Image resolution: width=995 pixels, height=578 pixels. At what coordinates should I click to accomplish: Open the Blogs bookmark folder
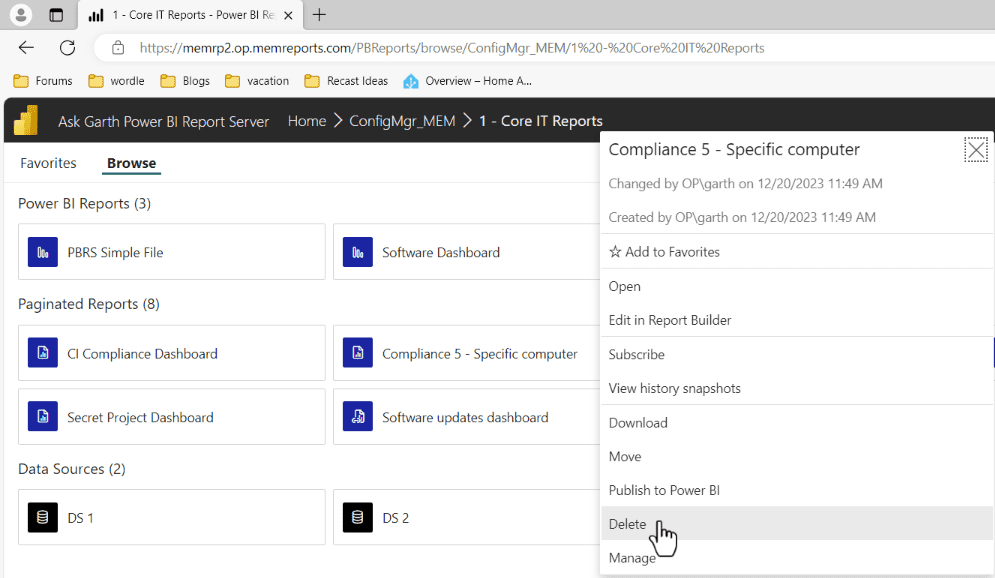pyautogui.click(x=185, y=81)
